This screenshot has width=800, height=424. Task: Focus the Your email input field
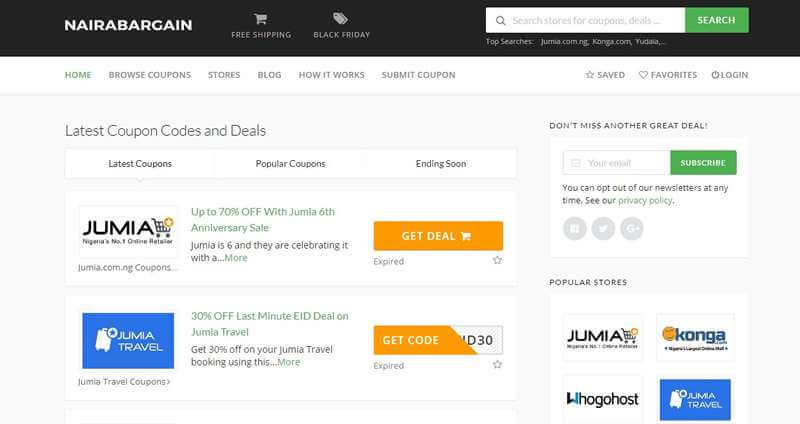(x=617, y=163)
